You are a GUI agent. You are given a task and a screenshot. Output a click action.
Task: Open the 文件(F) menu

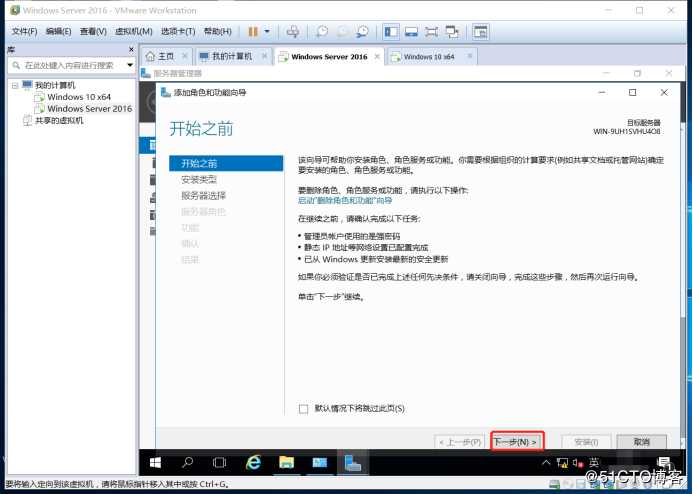24,31
